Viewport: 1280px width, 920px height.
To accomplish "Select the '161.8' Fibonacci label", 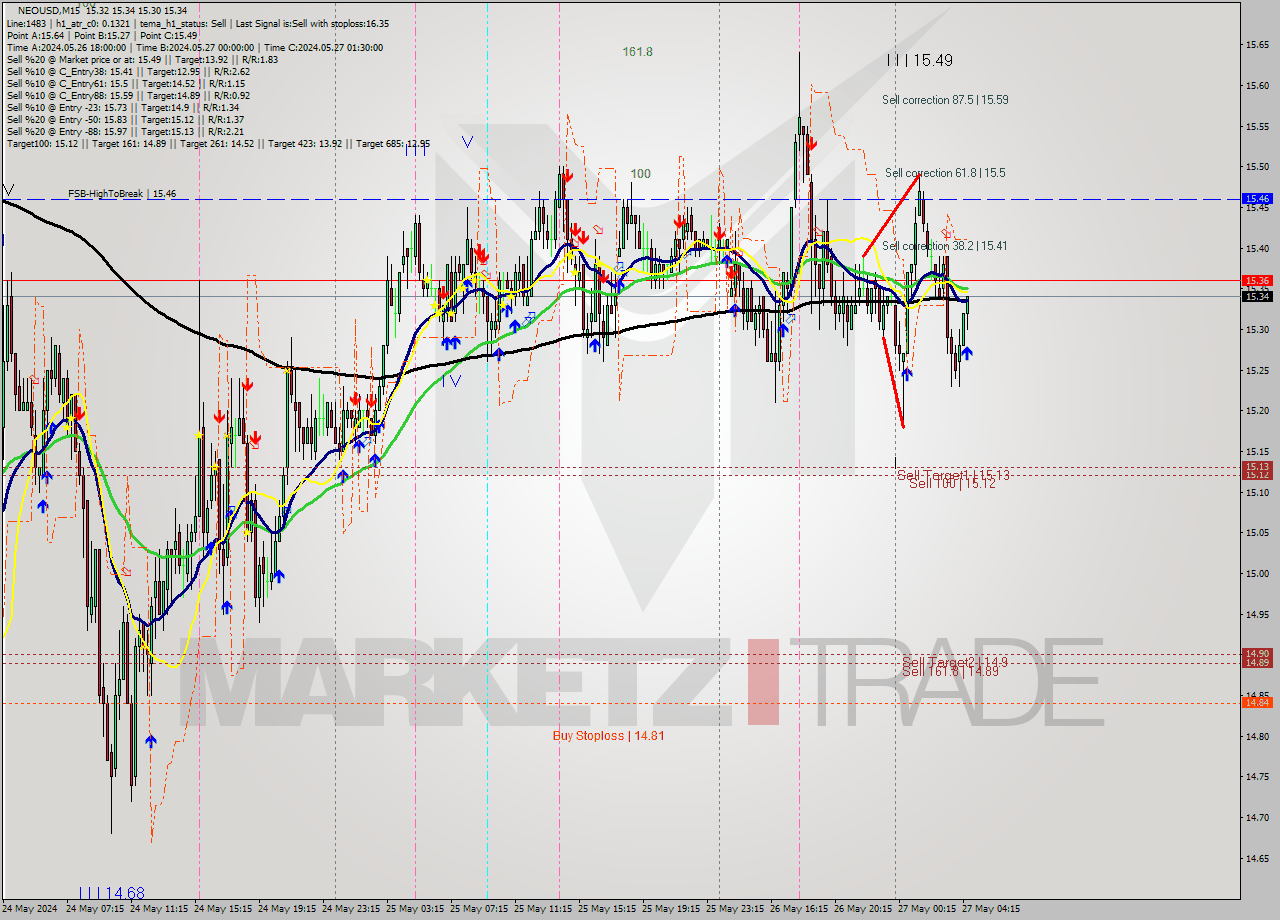I will [x=637, y=51].
